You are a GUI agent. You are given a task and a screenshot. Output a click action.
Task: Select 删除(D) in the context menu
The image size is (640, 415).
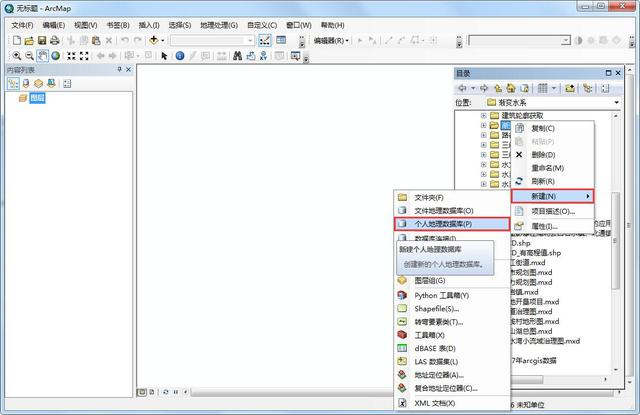click(553, 155)
